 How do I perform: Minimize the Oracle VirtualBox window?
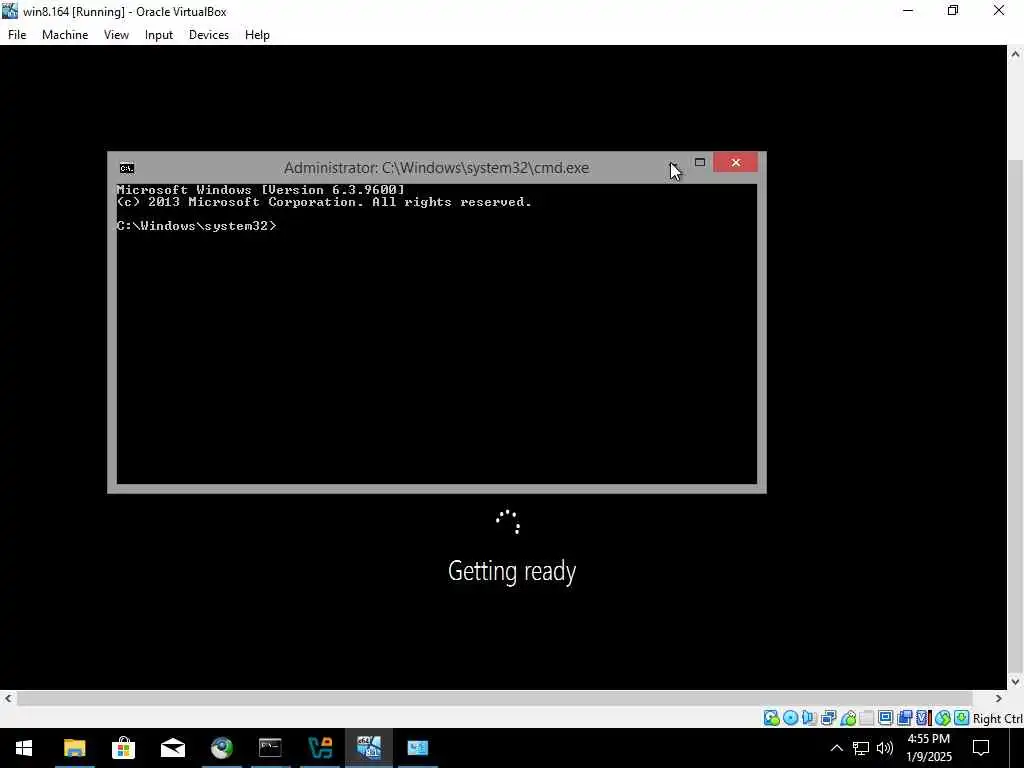pyautogui.click(x=908, y=10)
